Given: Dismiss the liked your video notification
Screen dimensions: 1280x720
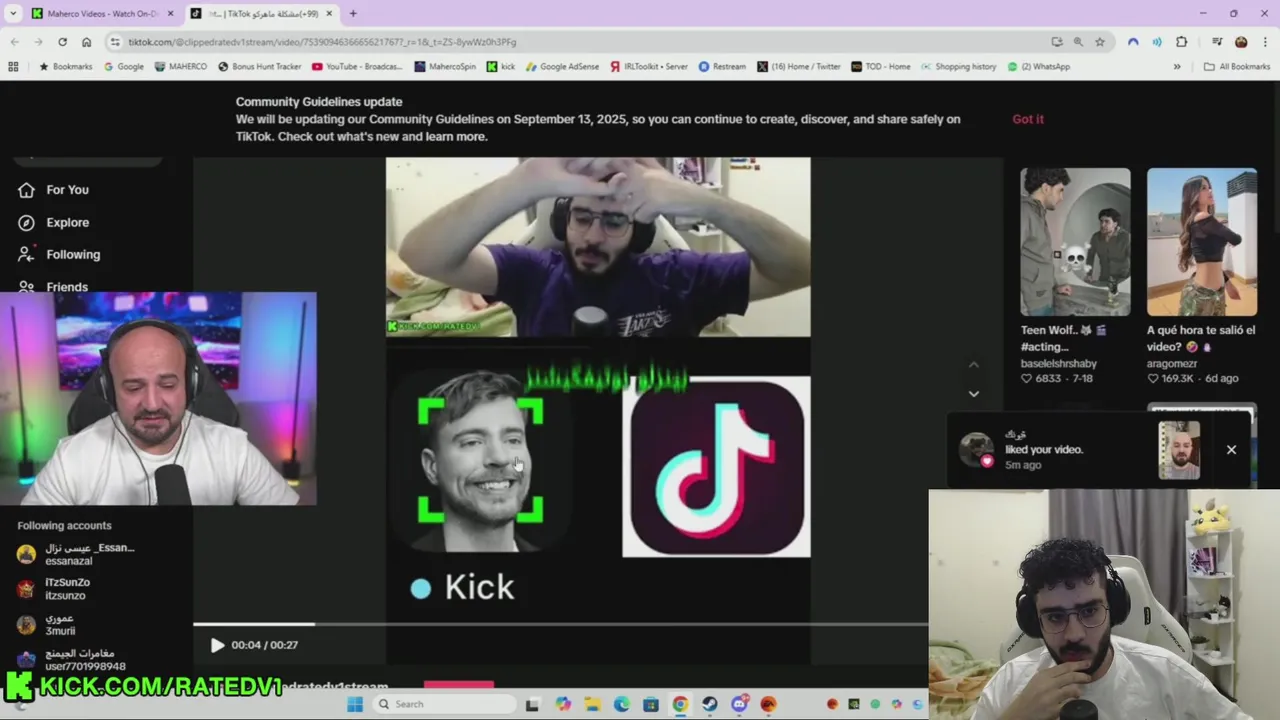Looking at the screenshot, I should 1231,450.
